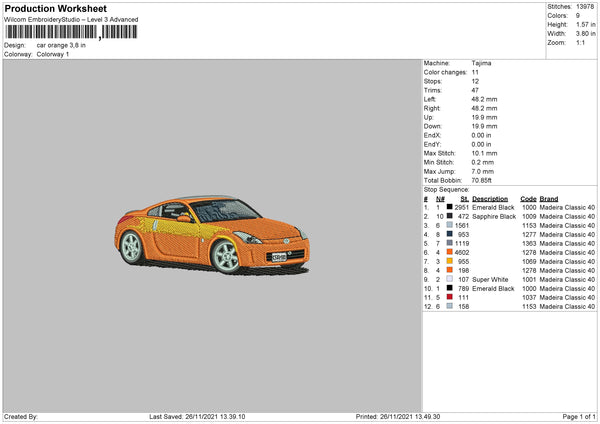Click the Emerald Black swatch in stop 1
Image resolution: width=600 pixels, height=424 pixels.
click(451, 207)
